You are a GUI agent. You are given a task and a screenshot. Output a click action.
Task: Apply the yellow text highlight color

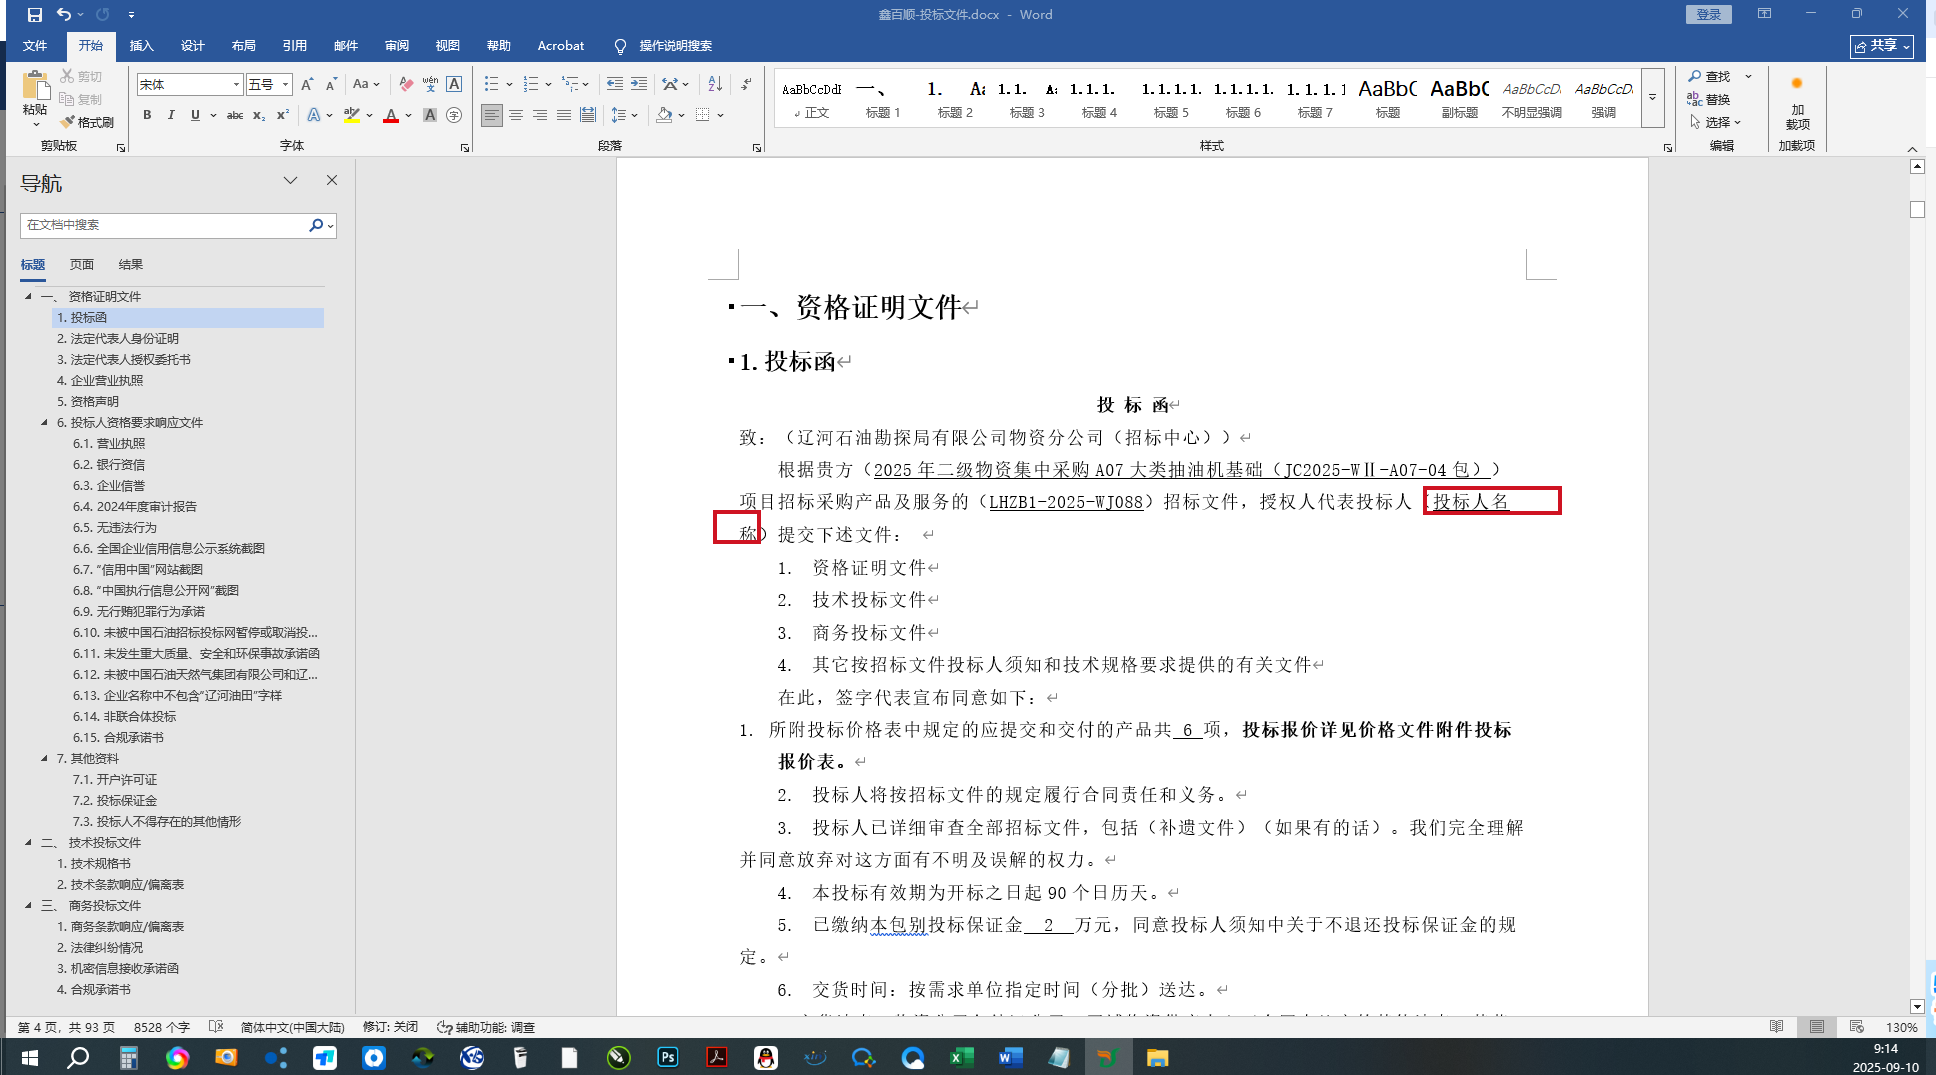[351, 115]
